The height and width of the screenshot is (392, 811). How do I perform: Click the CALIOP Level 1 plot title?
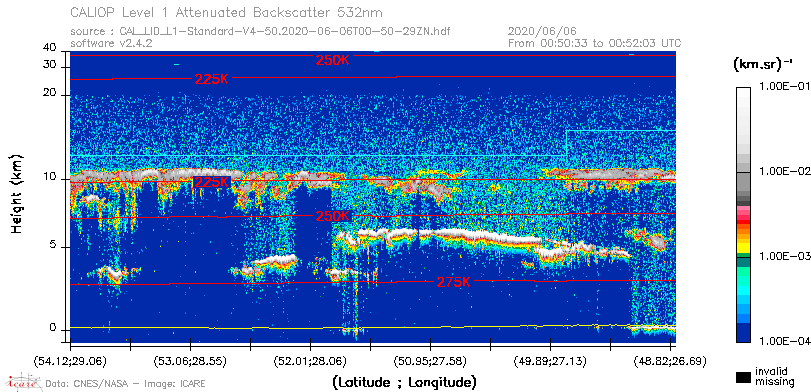[x=227, y=12]
